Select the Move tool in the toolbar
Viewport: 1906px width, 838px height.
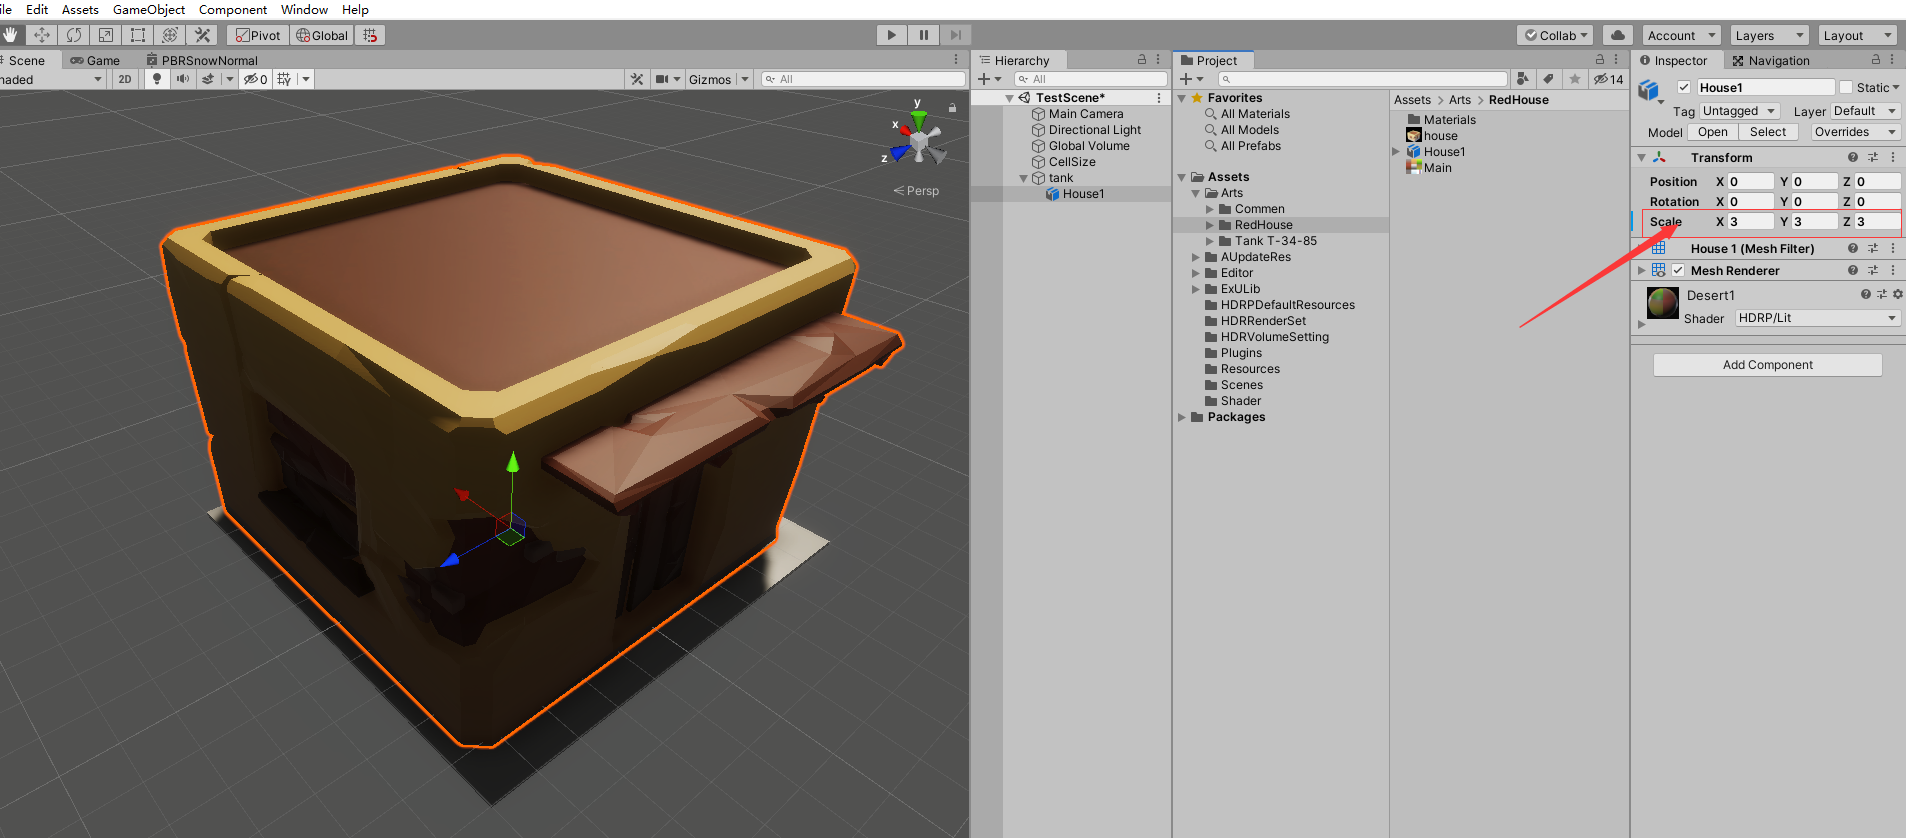42,35
